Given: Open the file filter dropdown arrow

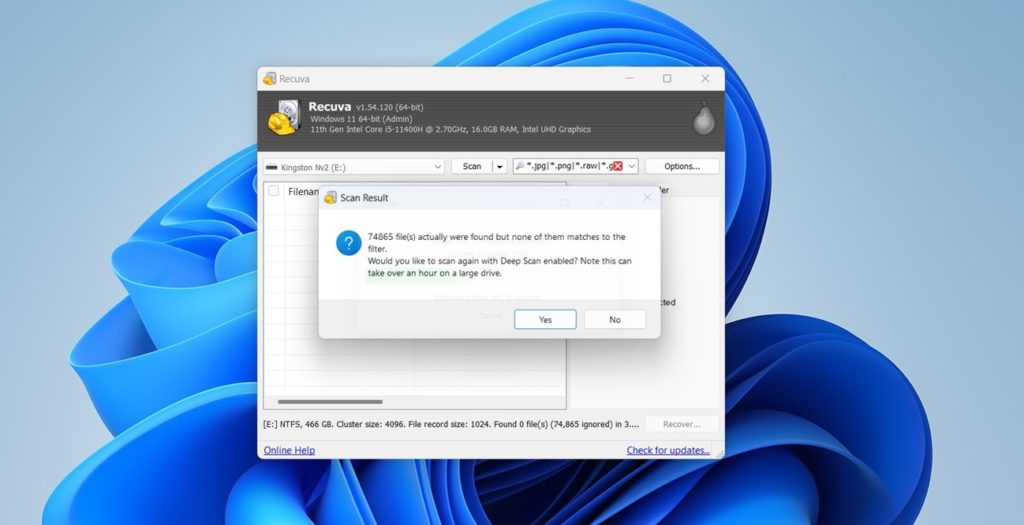Looking at the screenshot, I should (632, 167).
